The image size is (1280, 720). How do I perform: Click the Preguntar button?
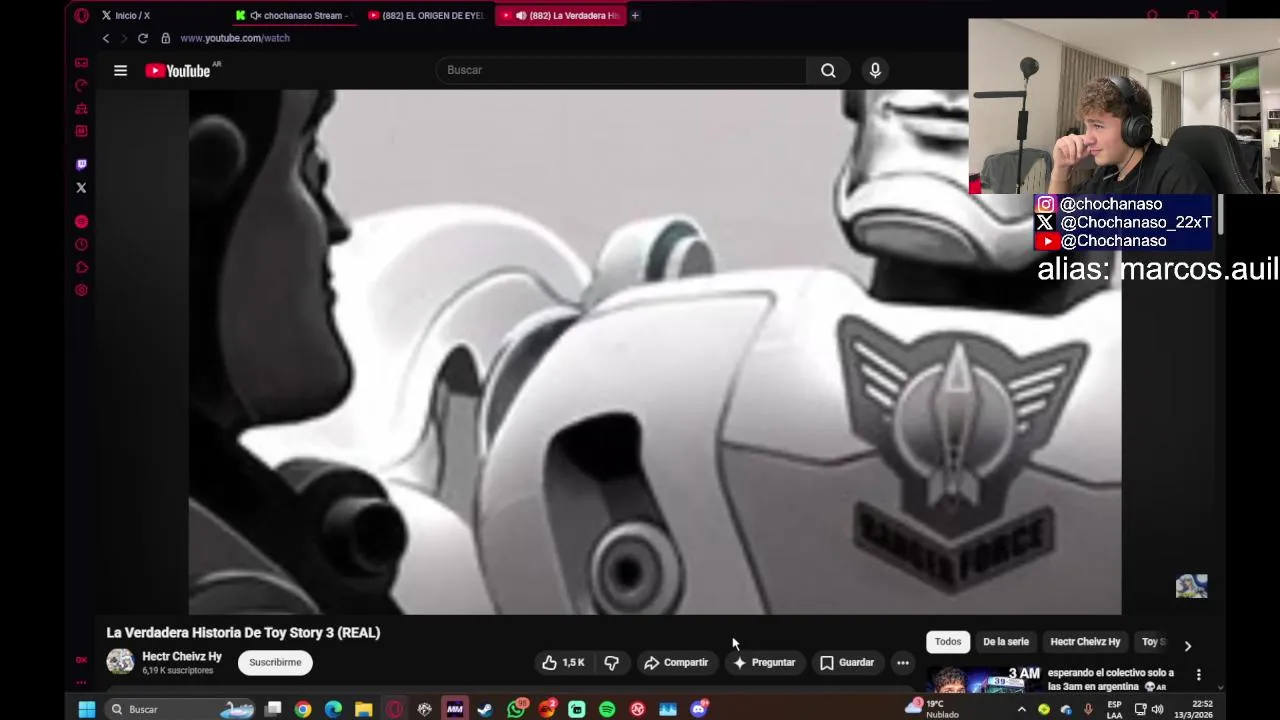pos(764,662)
